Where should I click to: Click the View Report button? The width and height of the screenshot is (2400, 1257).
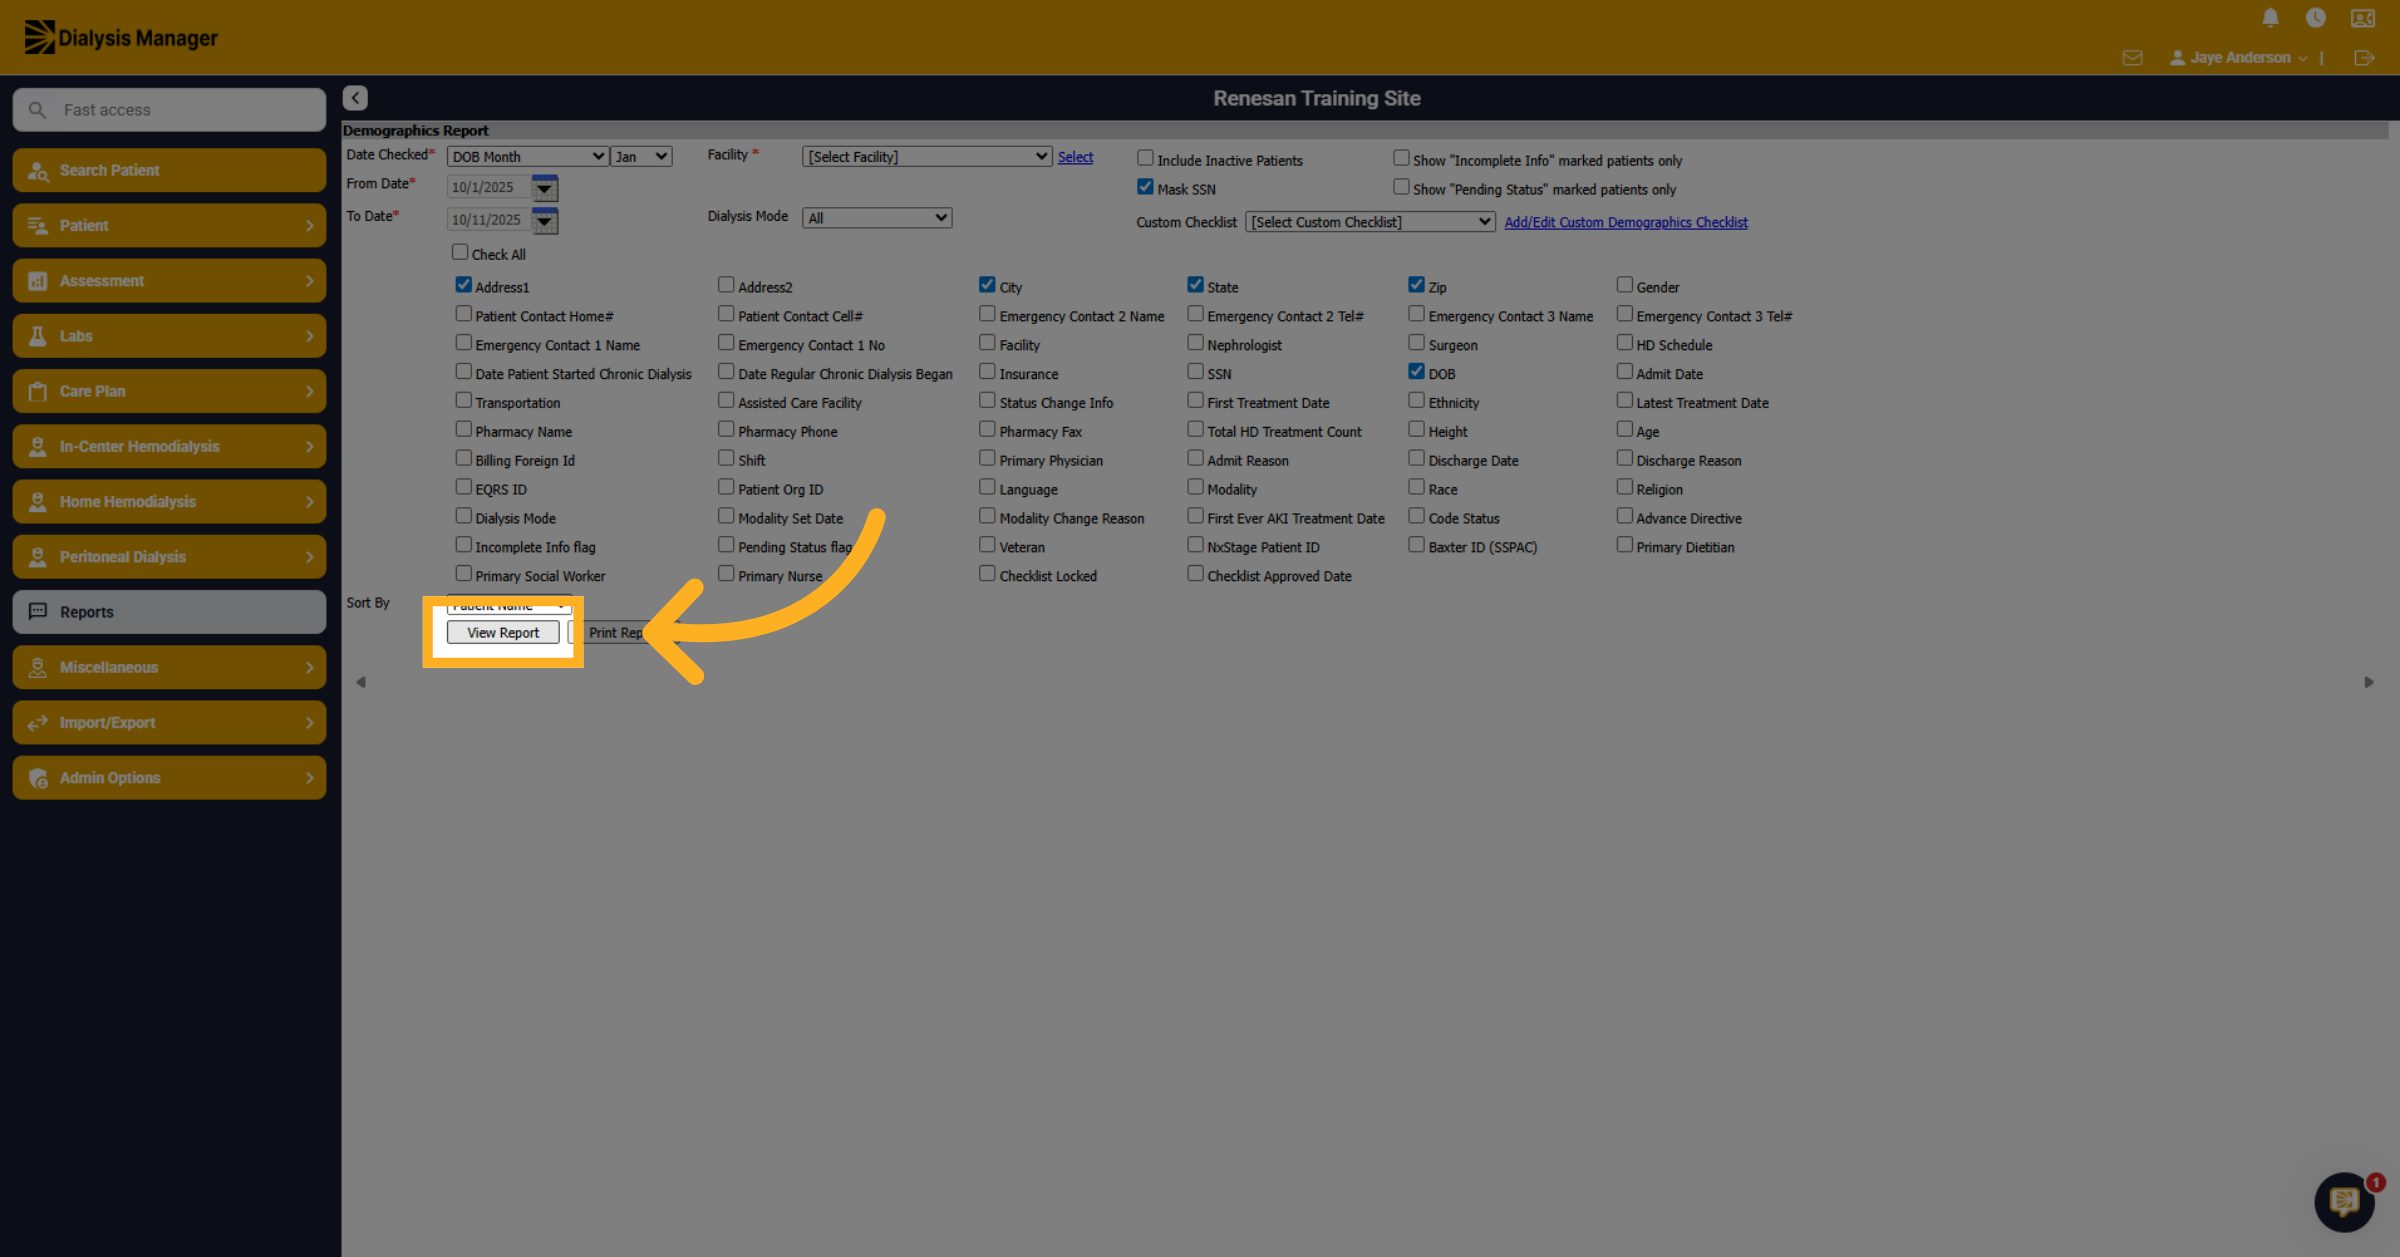pyautogui.click(x=503, y=633)
